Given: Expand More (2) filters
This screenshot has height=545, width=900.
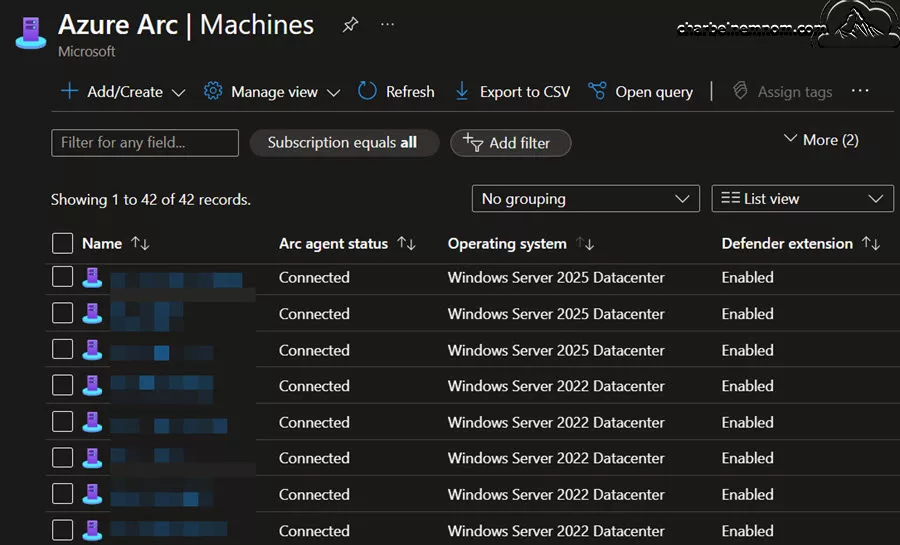Looking at the screenshot, I should tap(821, 140).
